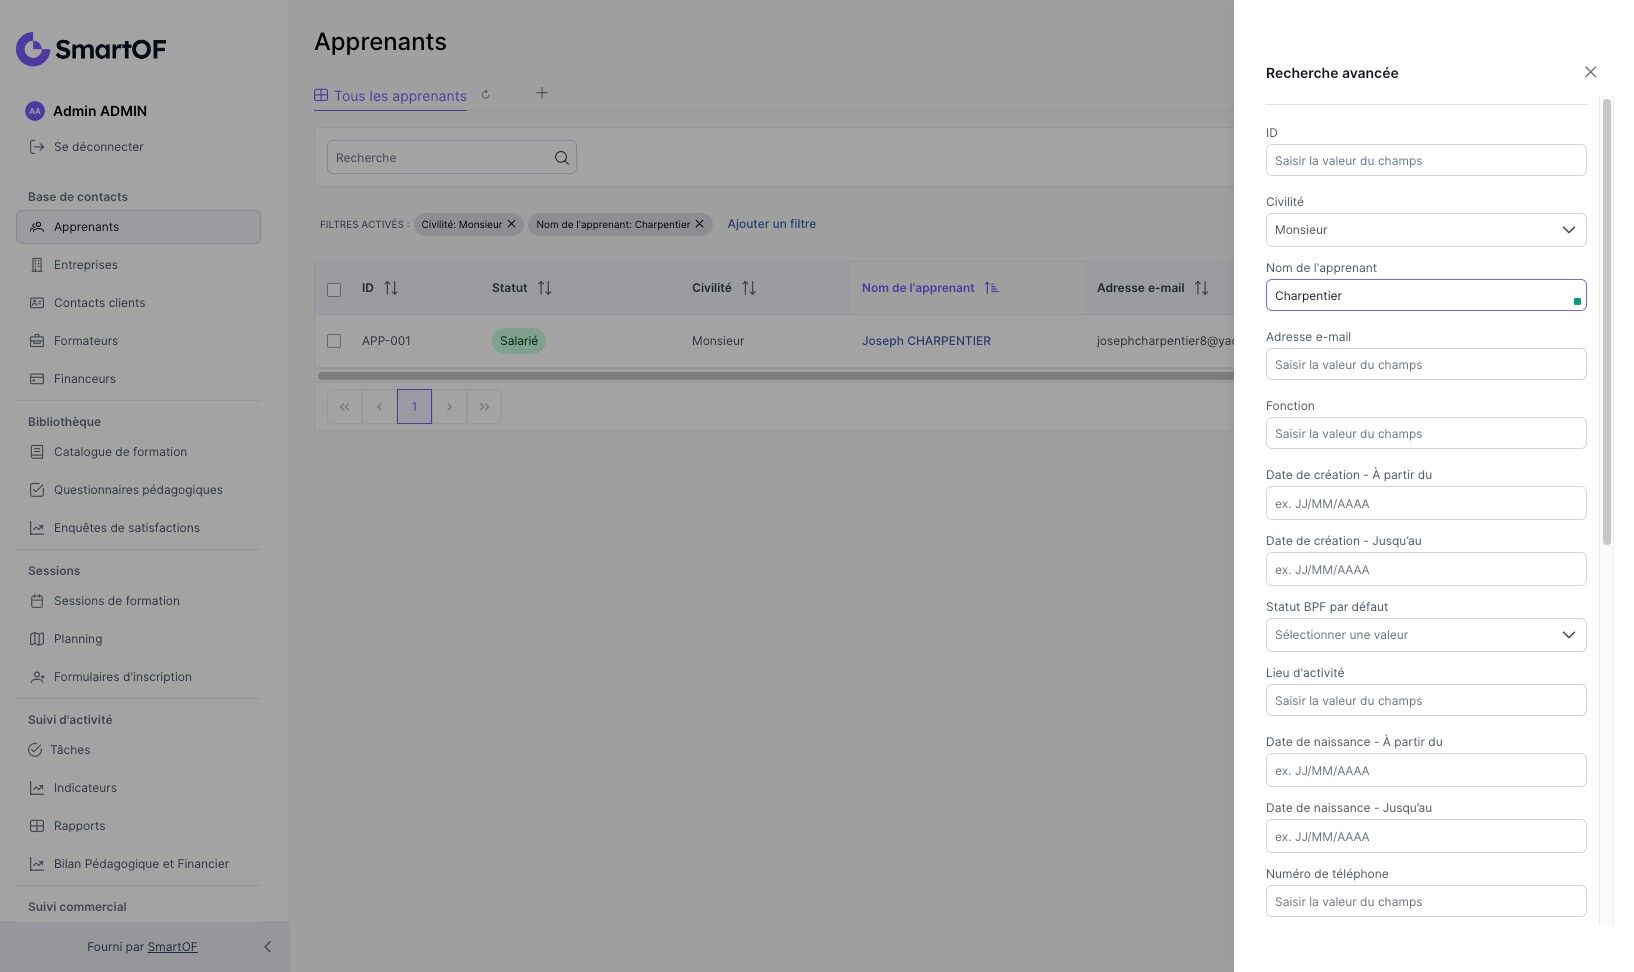Add a new view with plus icon
1634x972 pixels.
tap(542, 93)
